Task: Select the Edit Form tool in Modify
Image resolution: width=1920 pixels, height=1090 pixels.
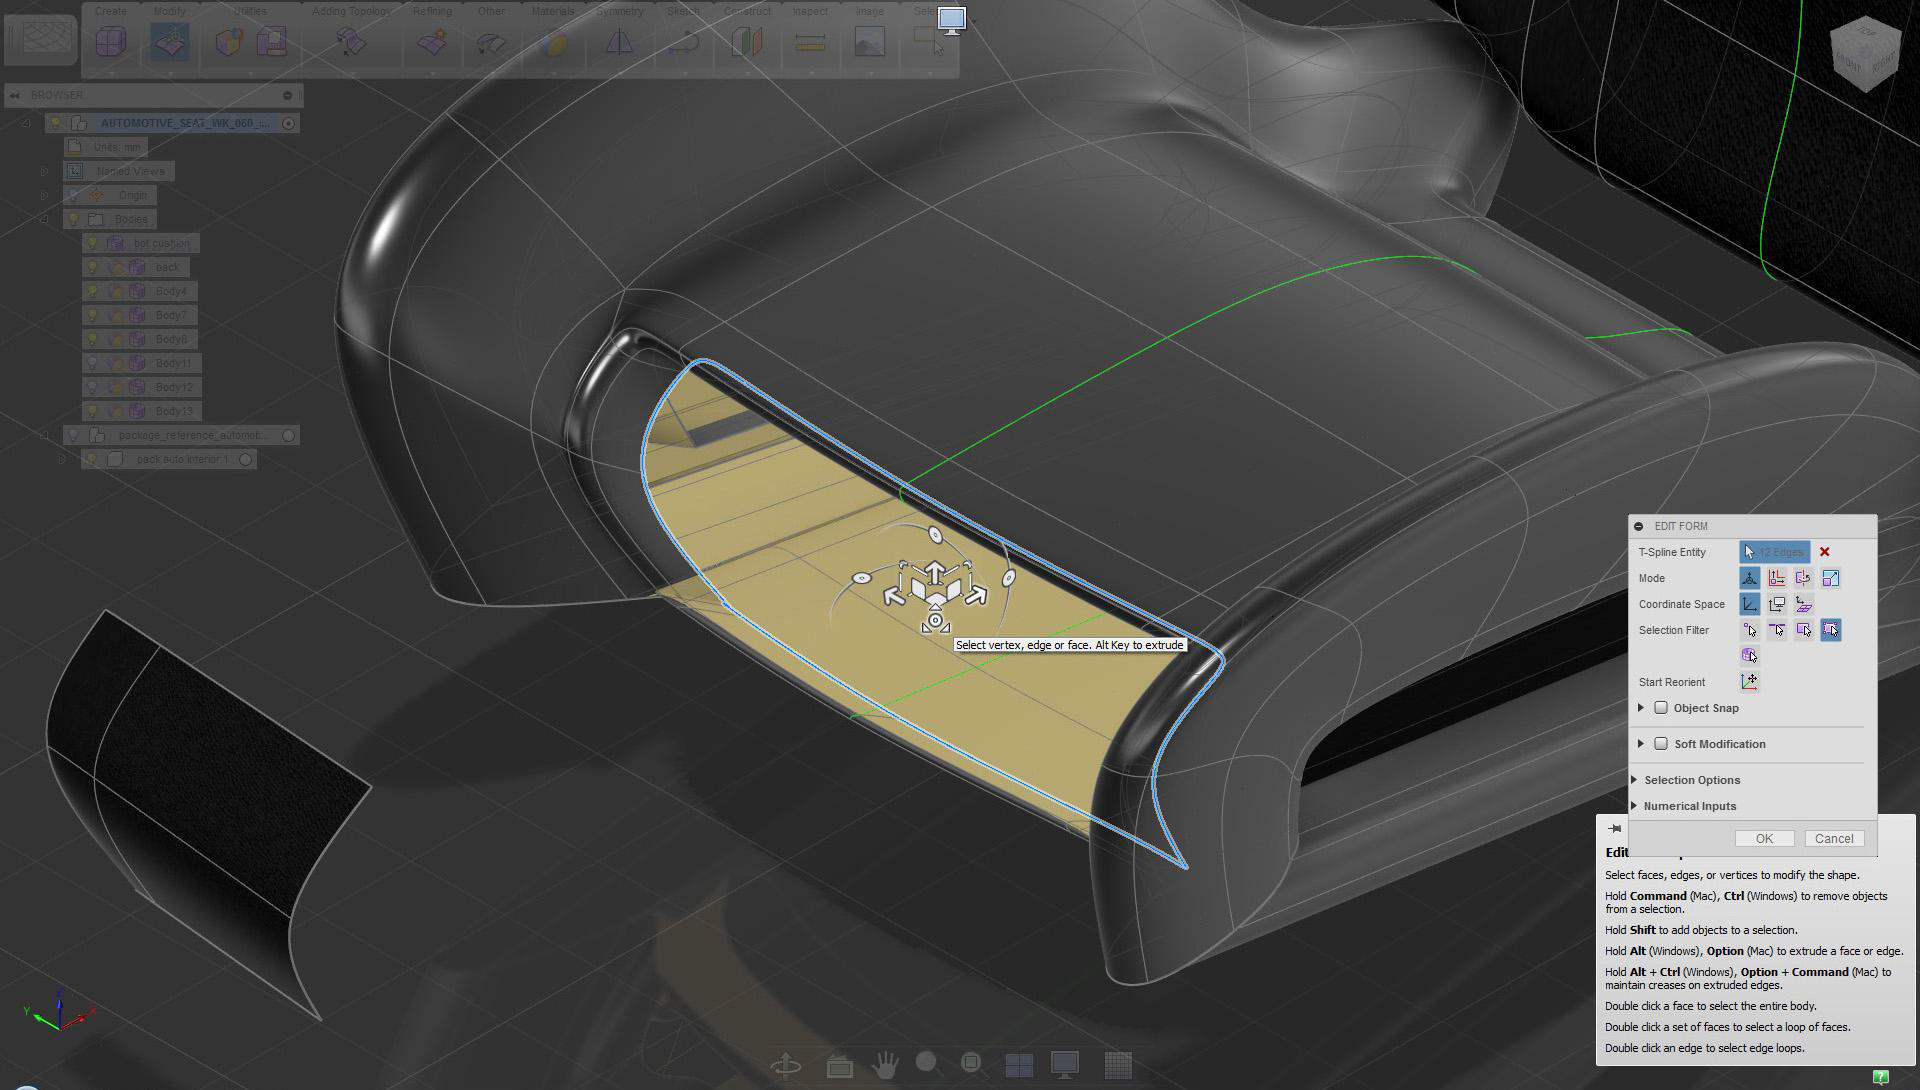Action: (169, 42)
